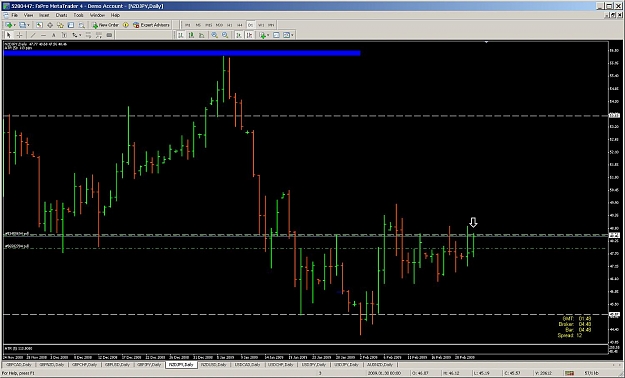
Task: Select the M15 timeframe button
Action: coord(208,25)
